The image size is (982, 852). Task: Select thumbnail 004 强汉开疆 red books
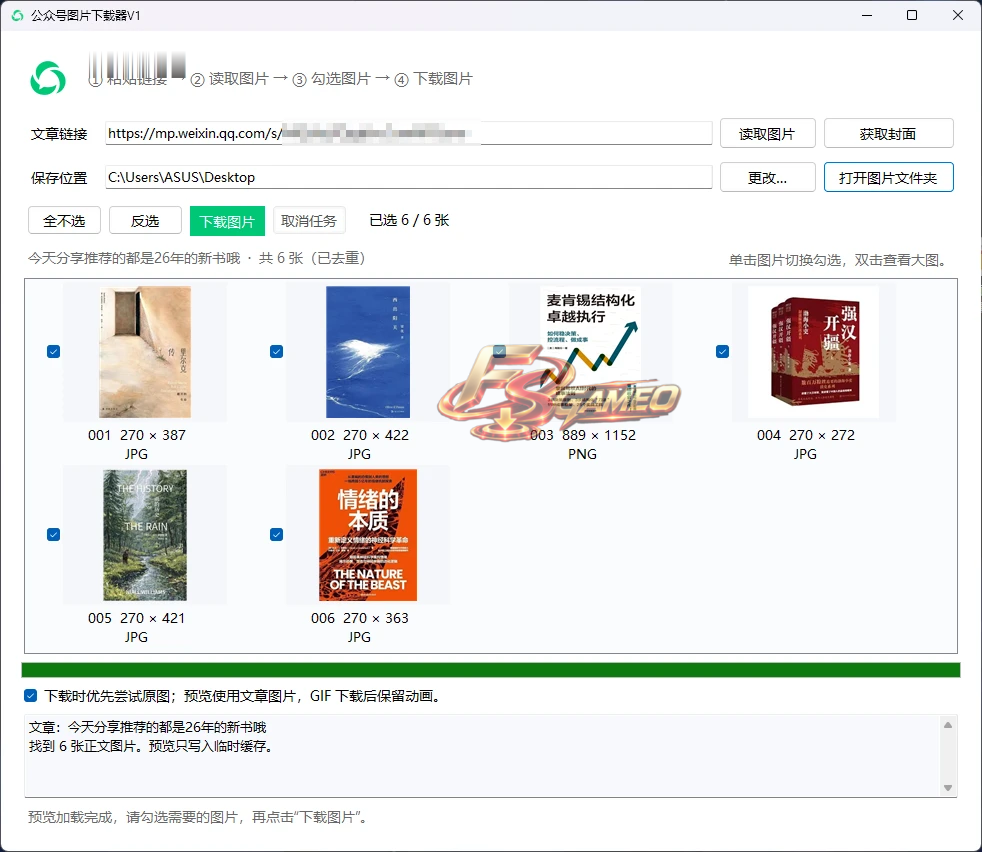[x=814, y=351]
